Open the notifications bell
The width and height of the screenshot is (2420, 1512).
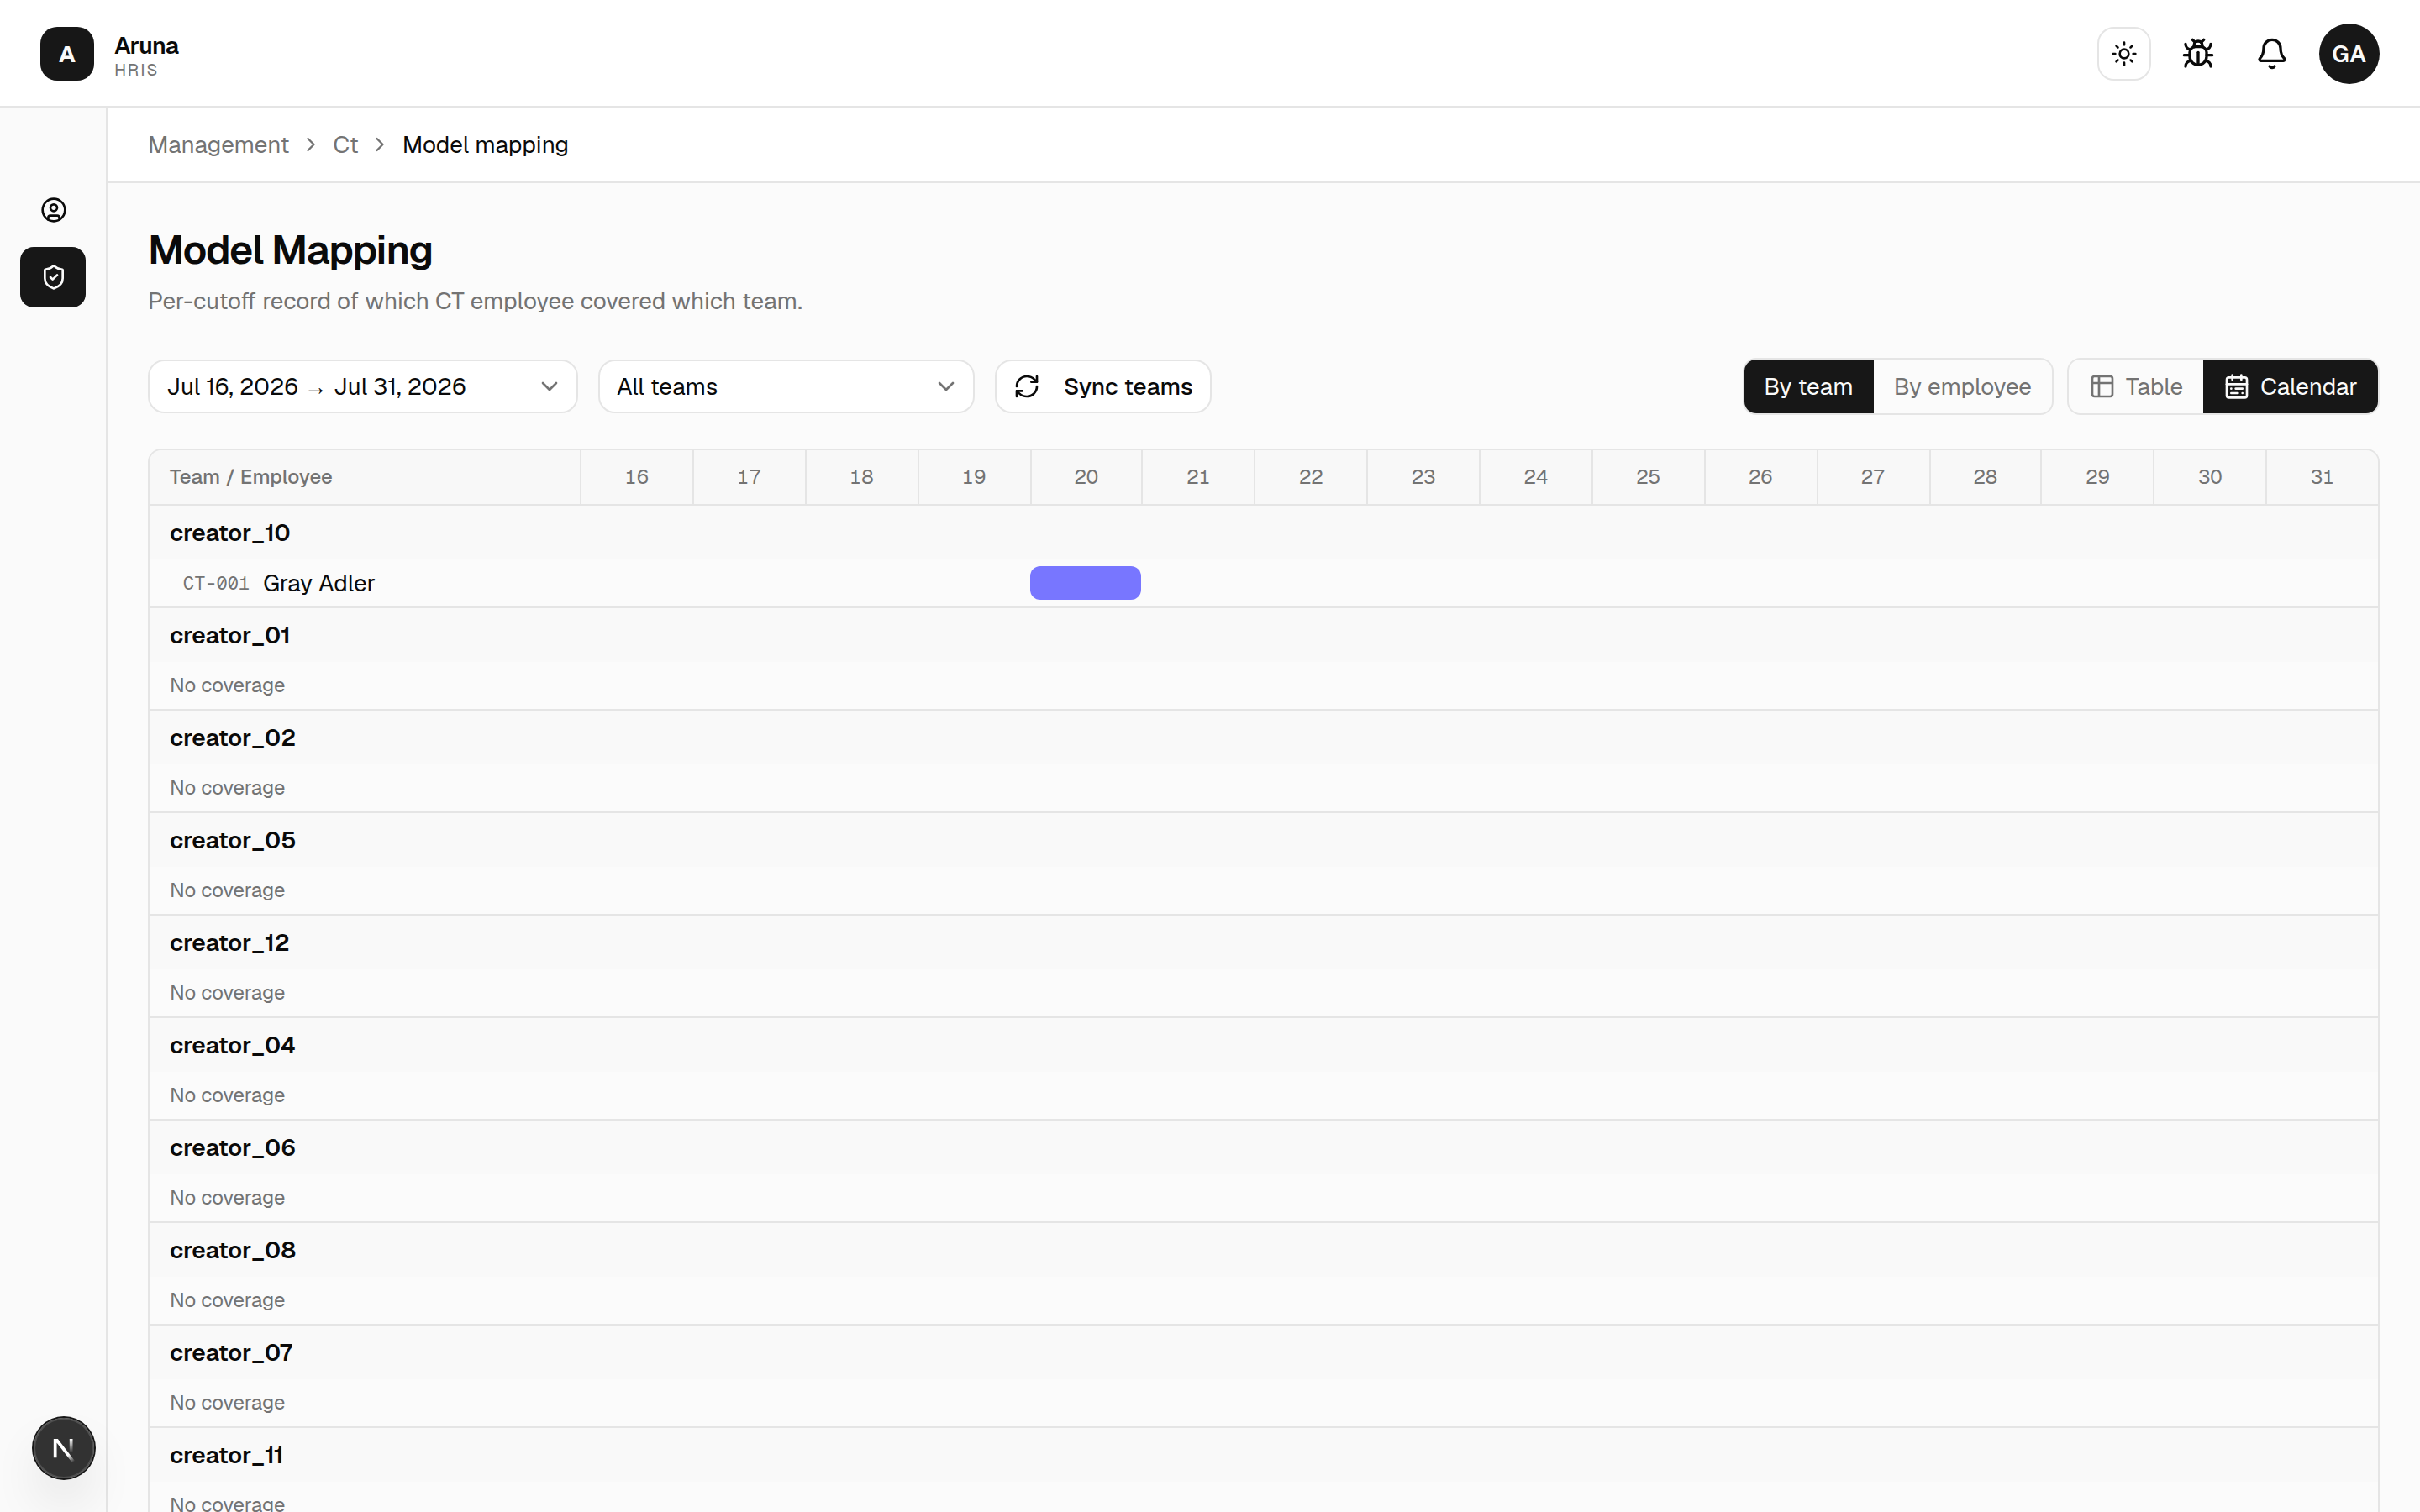coord(2272,54)
